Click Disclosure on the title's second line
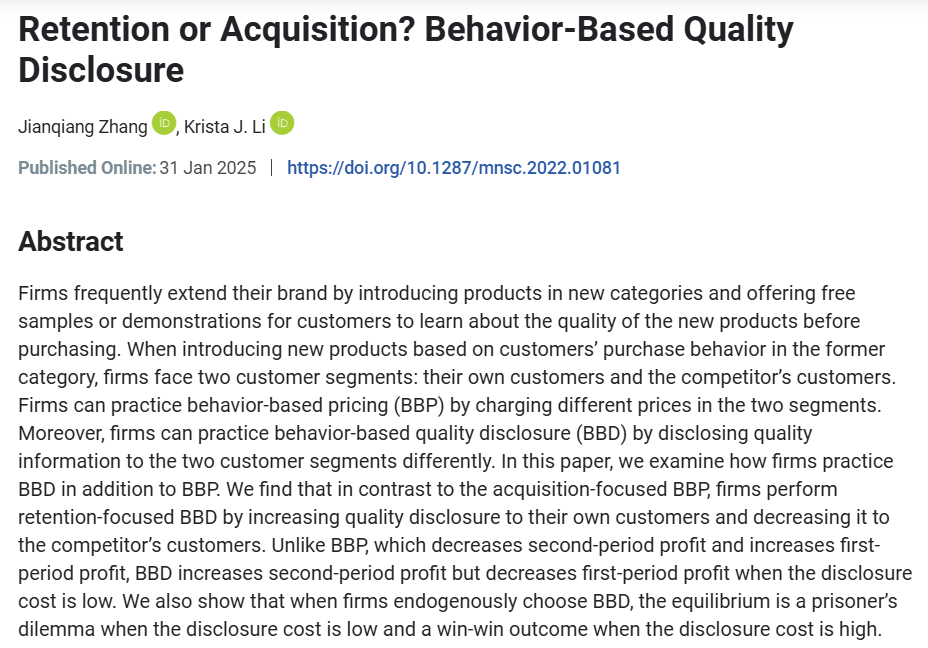928x648 pixels. pyautogui.click(x=101, y=70)
